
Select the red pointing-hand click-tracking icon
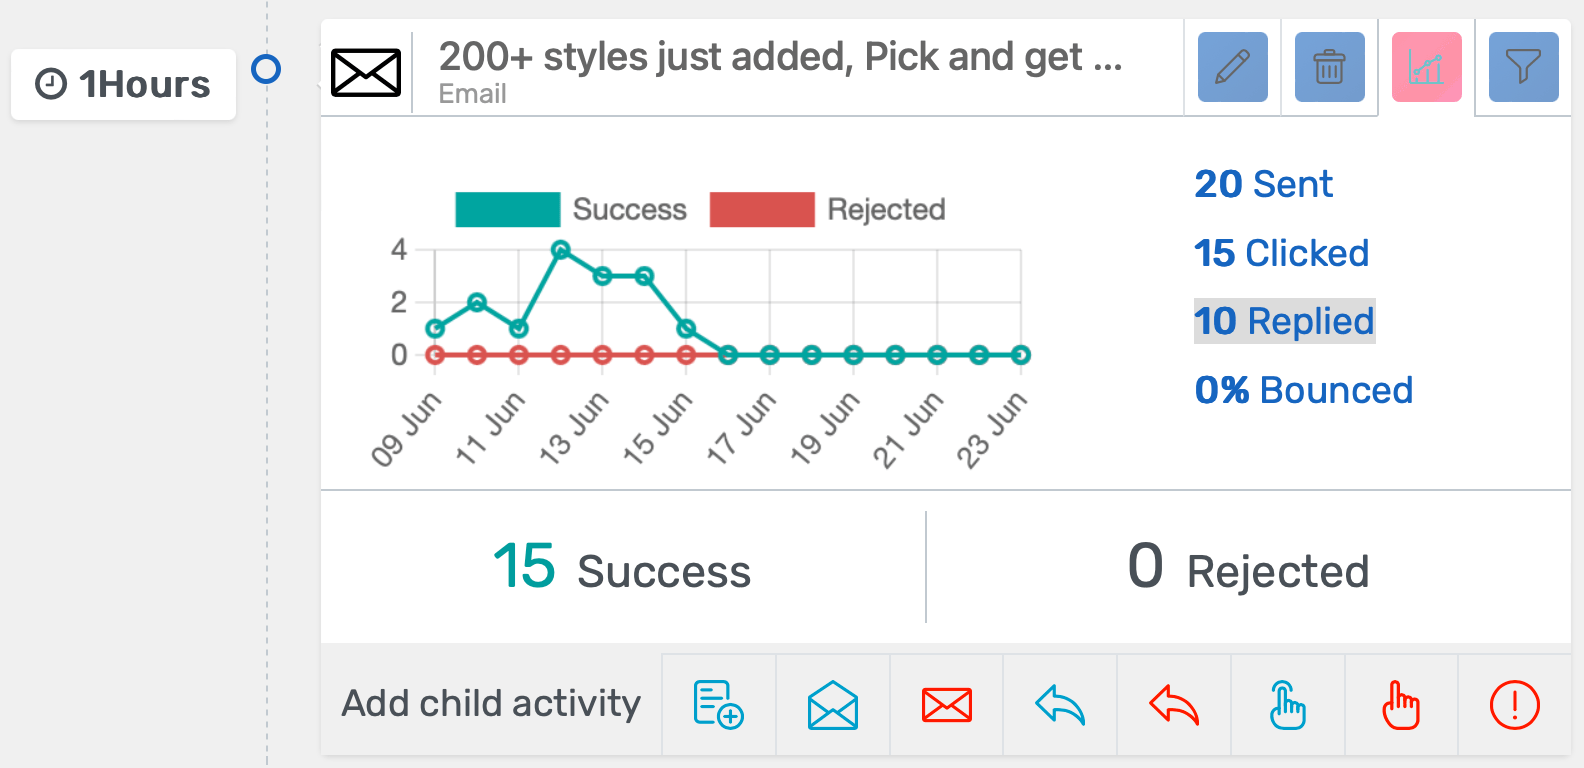tap(1401, 704)
